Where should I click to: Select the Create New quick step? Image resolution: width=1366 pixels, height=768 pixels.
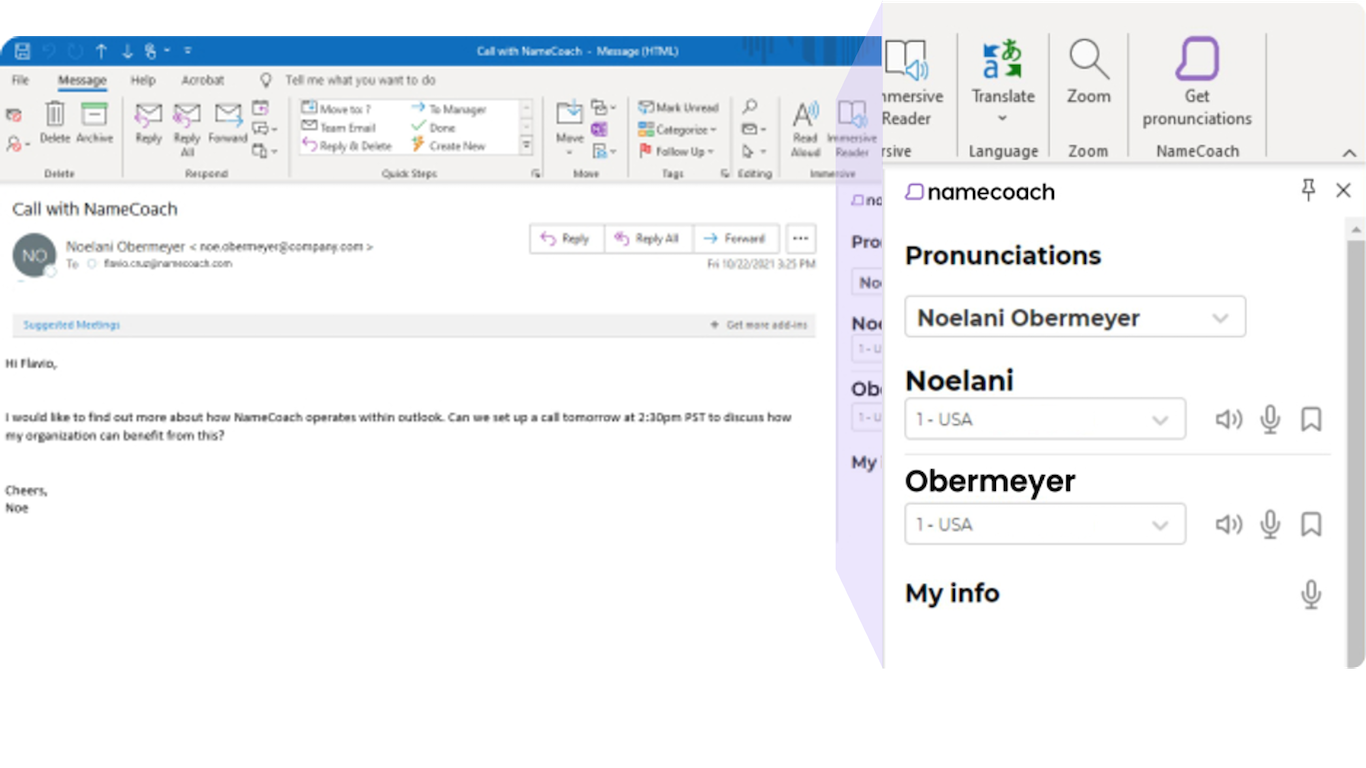click(448, 146)
